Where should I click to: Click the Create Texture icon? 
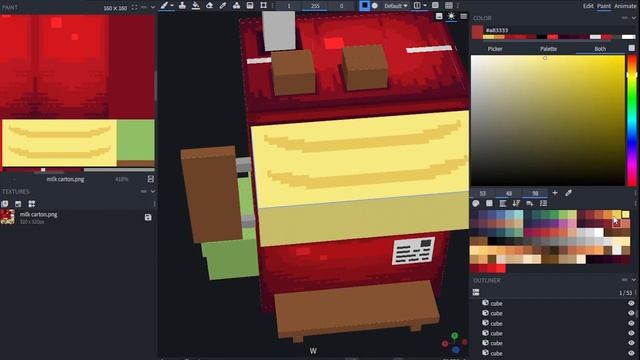[x=18, y=204]
